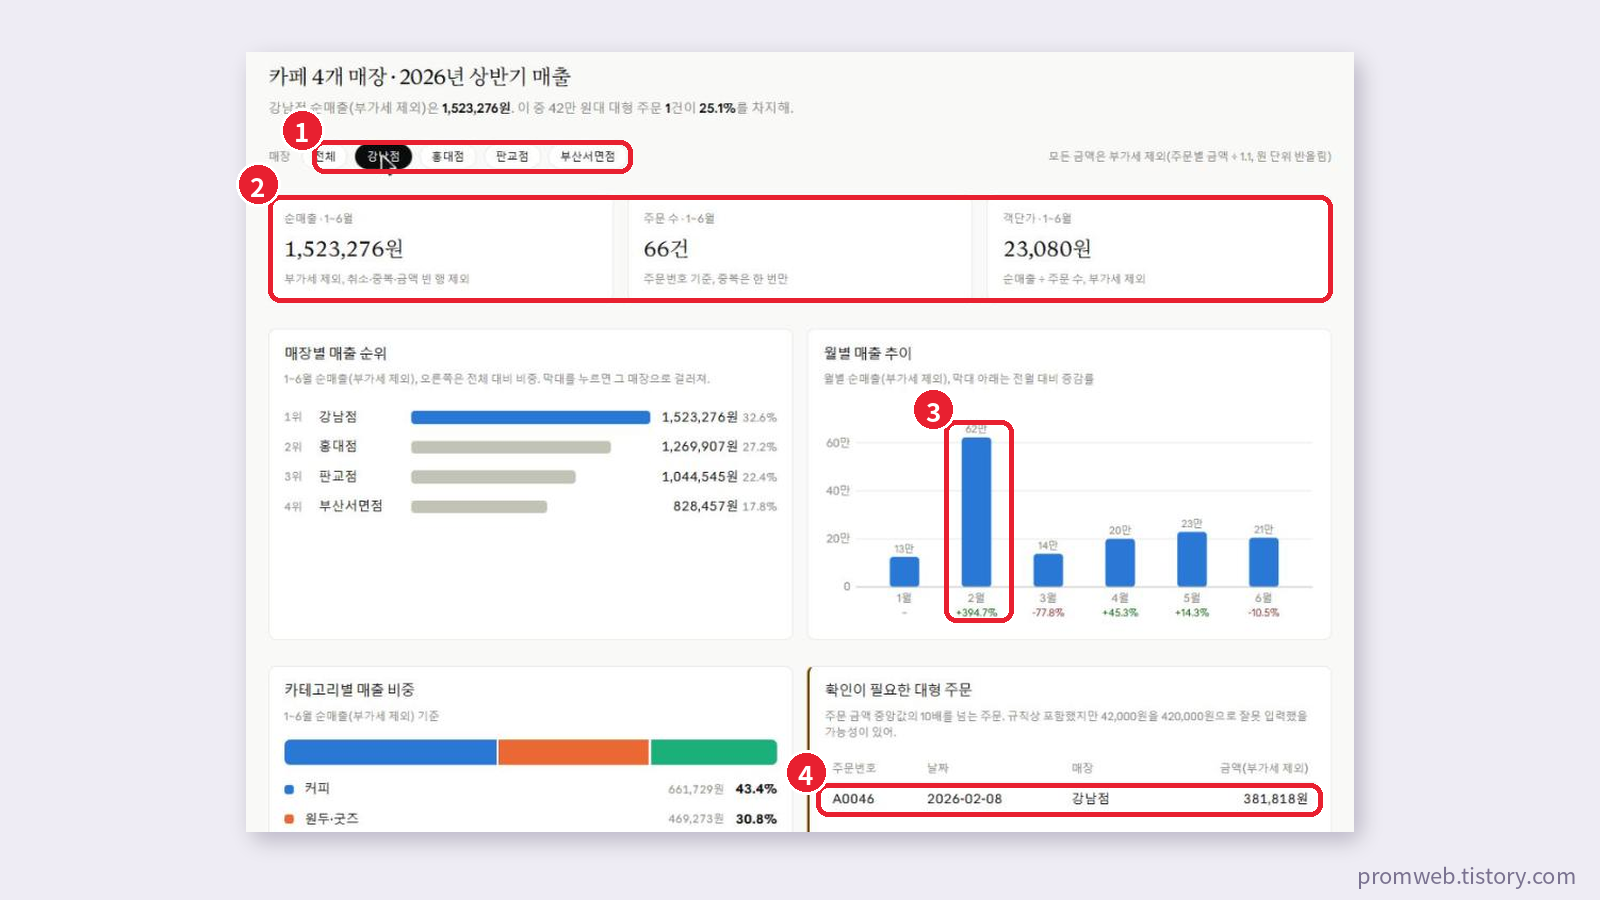Click the 1월 bar in monthly chart
The height and width of the screenshot is (900, 1600).
click(x=904, y=571)
